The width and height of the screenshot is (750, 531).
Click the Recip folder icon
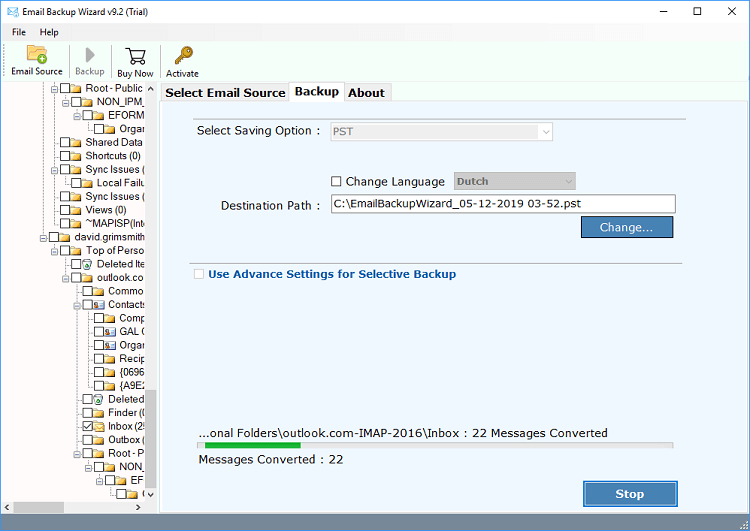pos(110,359)
